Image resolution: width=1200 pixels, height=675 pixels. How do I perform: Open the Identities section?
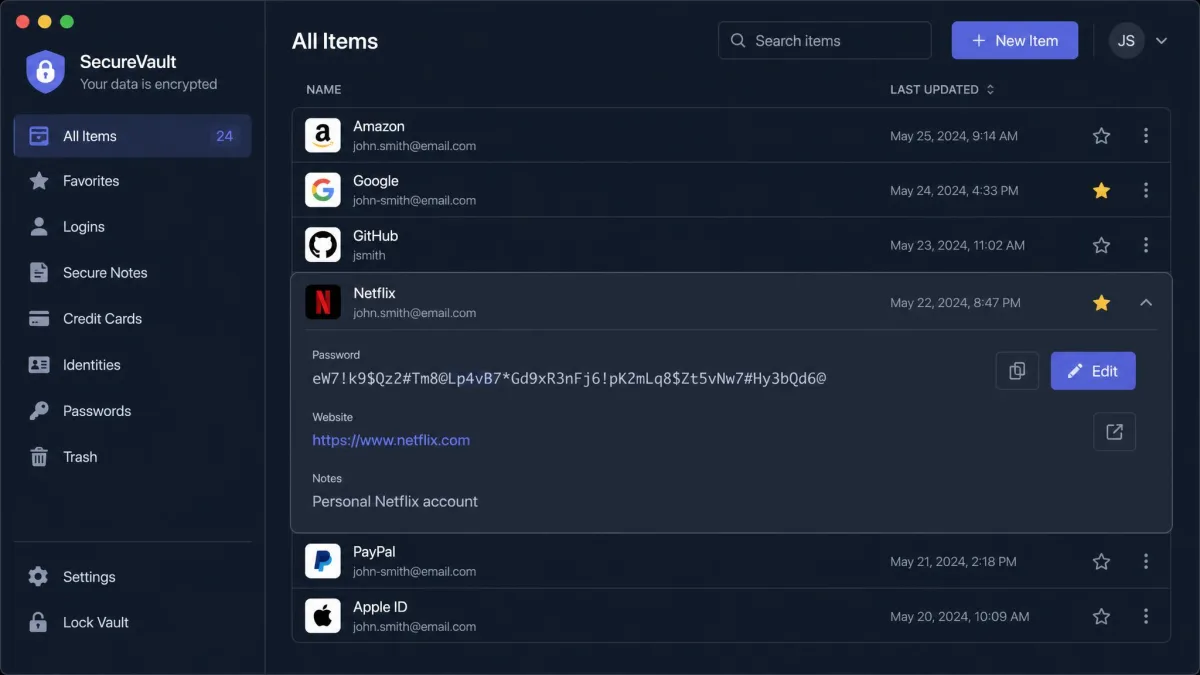click(x=132, y=365)
